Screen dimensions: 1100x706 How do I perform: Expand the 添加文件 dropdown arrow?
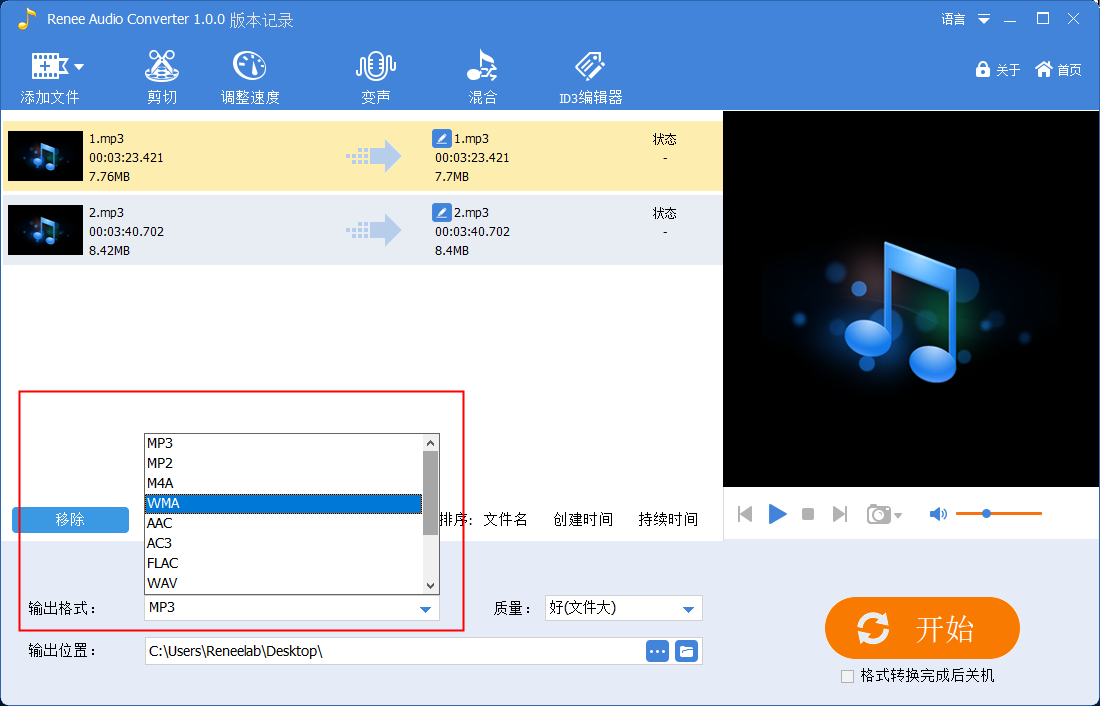pyautogui.click(x=79, y=67)
